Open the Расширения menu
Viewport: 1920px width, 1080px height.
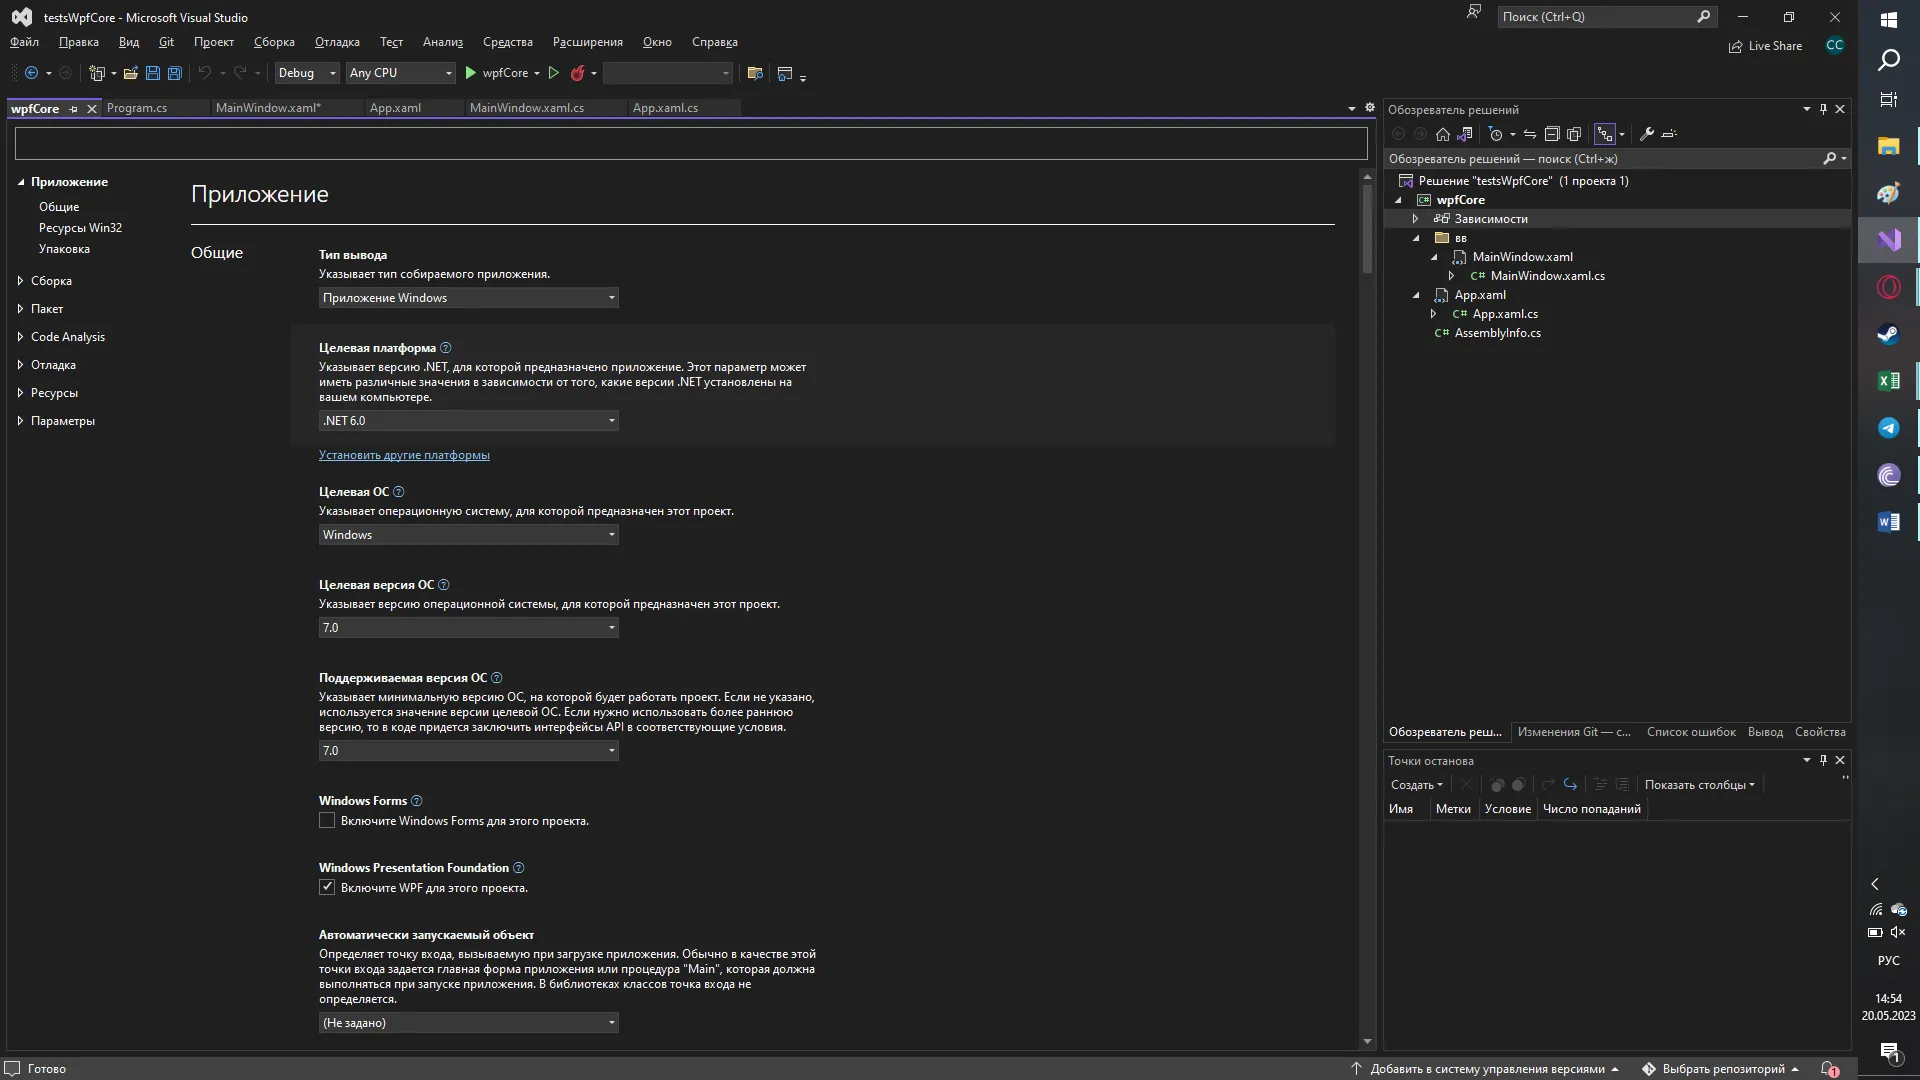[587, 42]
